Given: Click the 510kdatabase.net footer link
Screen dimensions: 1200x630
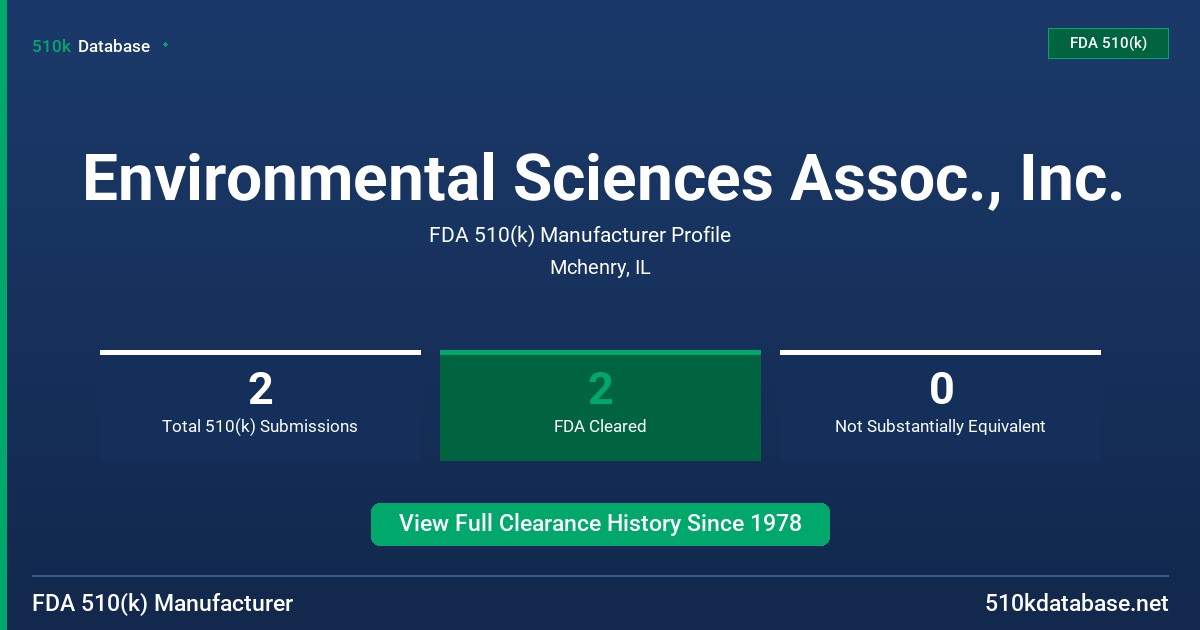Looking at the screenshot, I should point(1077,603).
